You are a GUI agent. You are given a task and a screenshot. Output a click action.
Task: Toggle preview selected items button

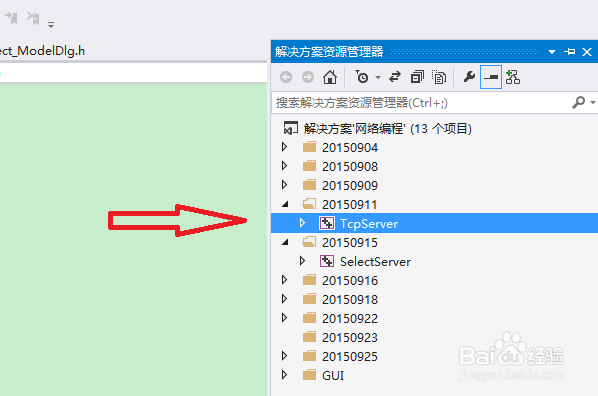[491, 77]
